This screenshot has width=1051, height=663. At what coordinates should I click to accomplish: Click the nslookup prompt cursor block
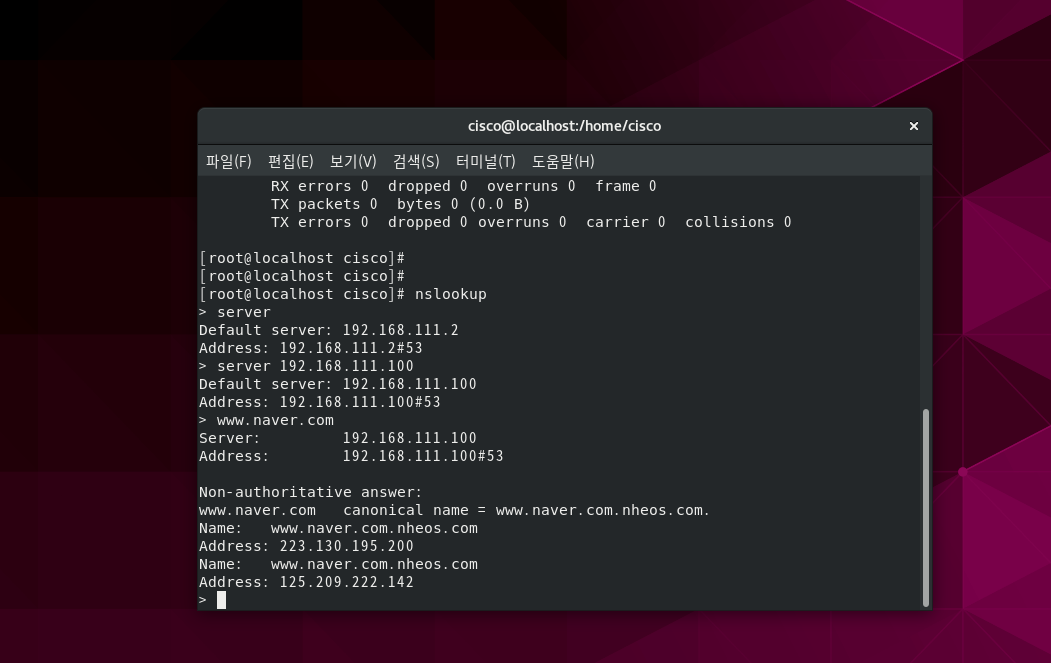coord(221,600)
